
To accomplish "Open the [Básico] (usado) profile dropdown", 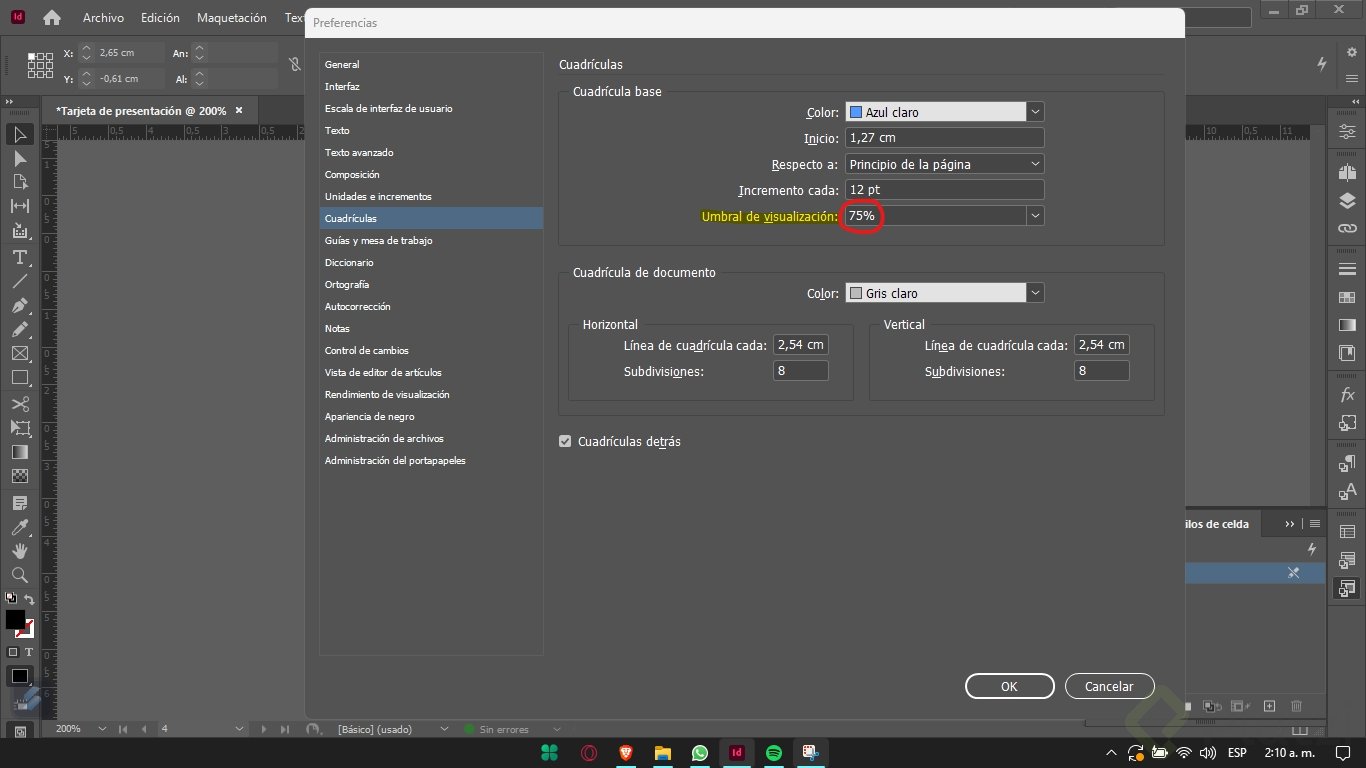I will 445,729.
